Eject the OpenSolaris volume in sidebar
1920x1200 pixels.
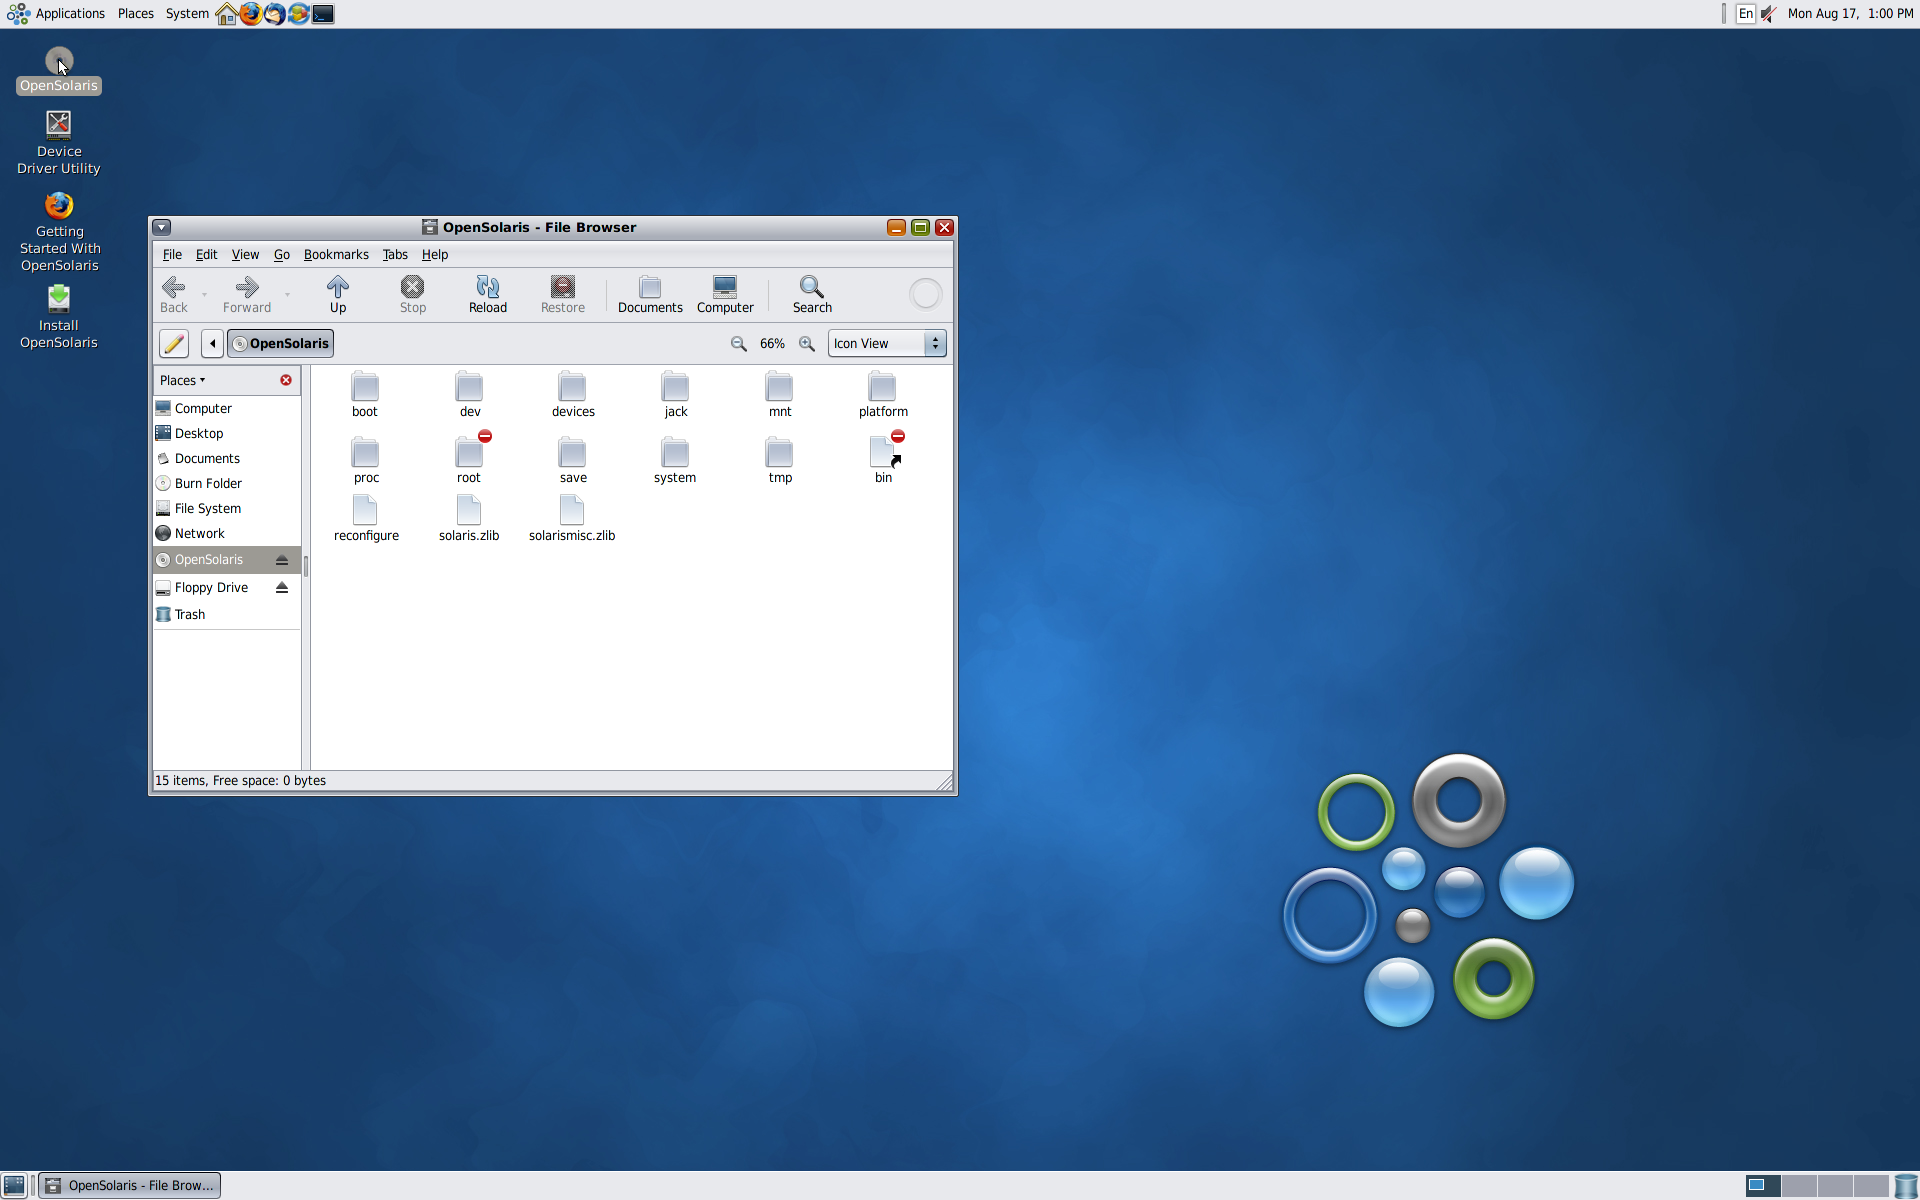pos(282,560)
